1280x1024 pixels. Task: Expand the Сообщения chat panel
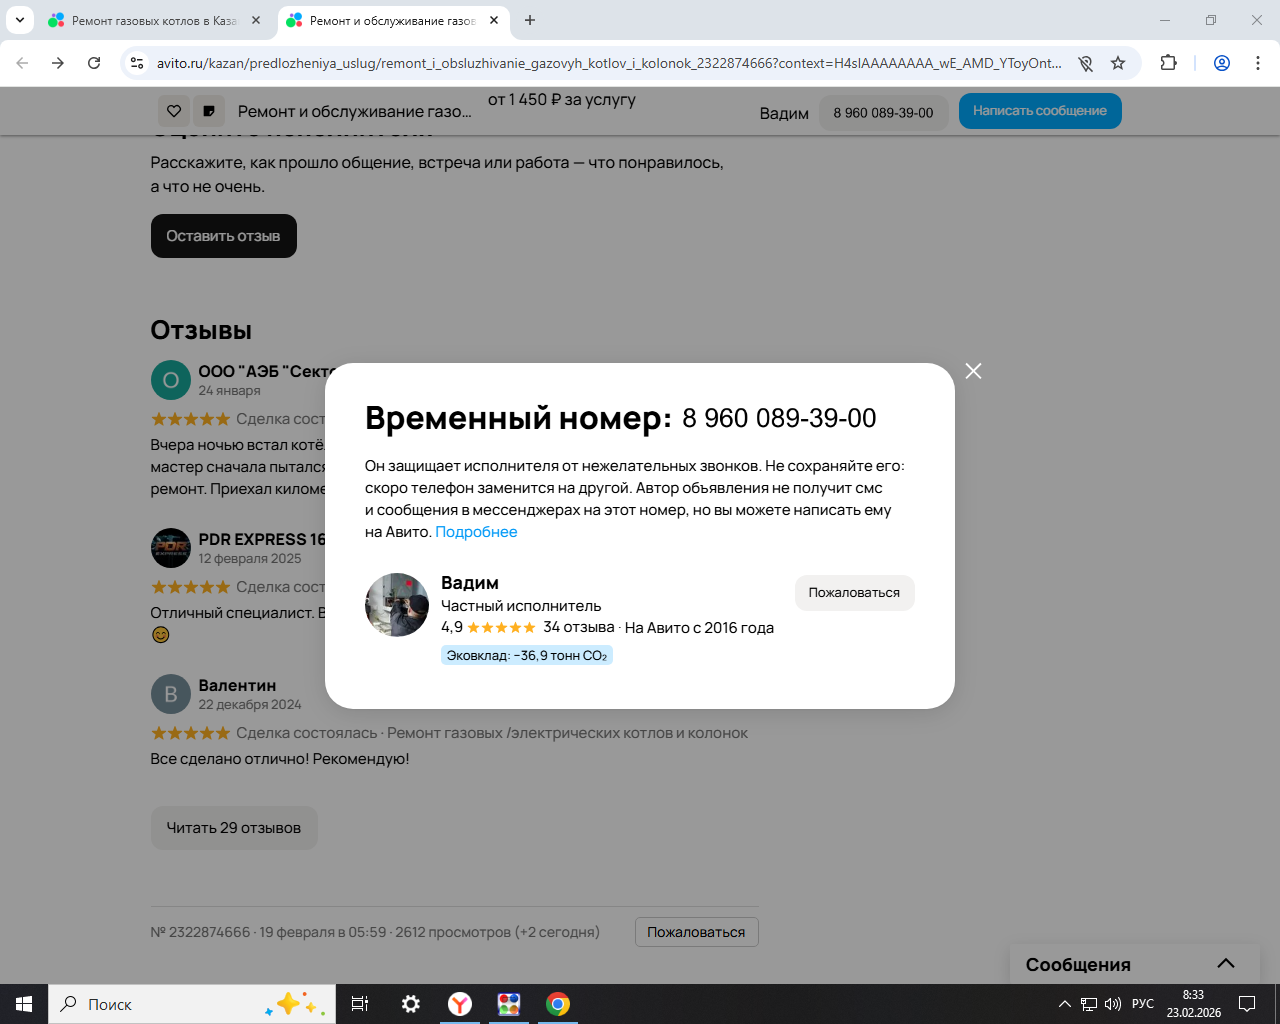[1226, 964]
